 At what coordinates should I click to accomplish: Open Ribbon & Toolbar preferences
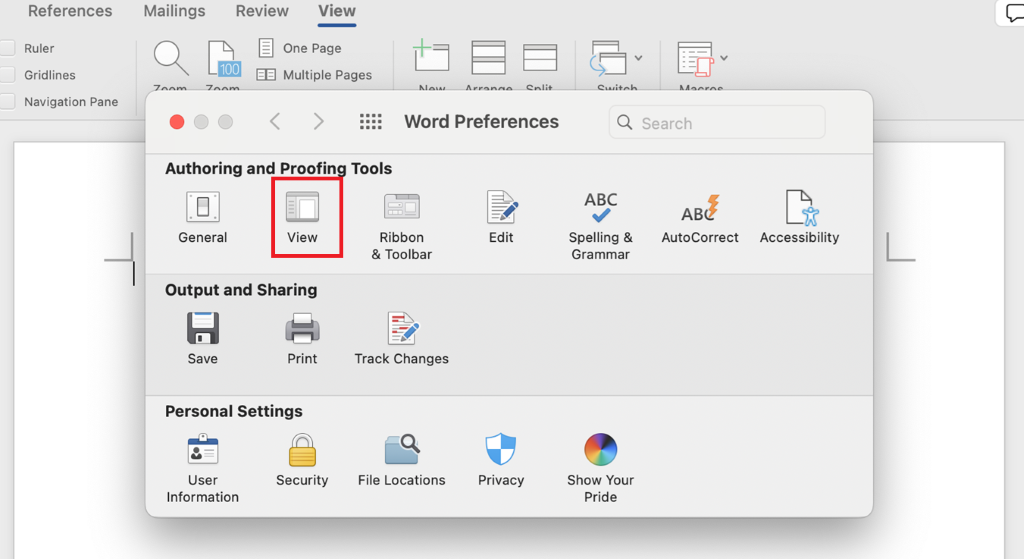(x=402, y=227)
